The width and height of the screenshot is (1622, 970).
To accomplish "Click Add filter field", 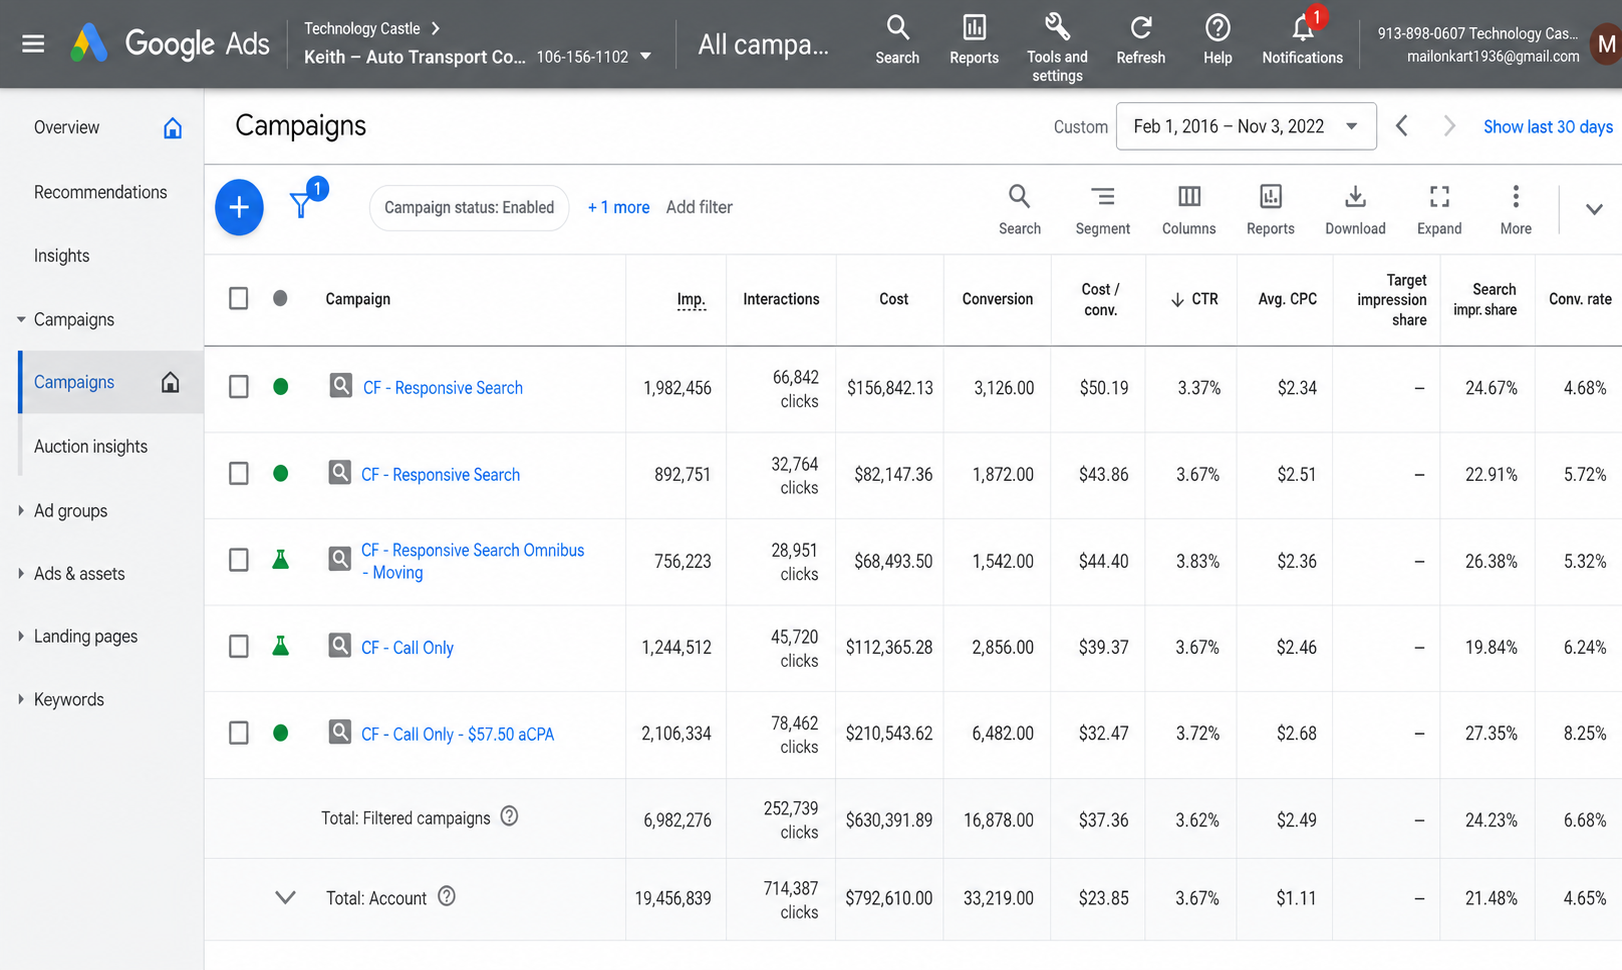I will [x=699, y=207].
